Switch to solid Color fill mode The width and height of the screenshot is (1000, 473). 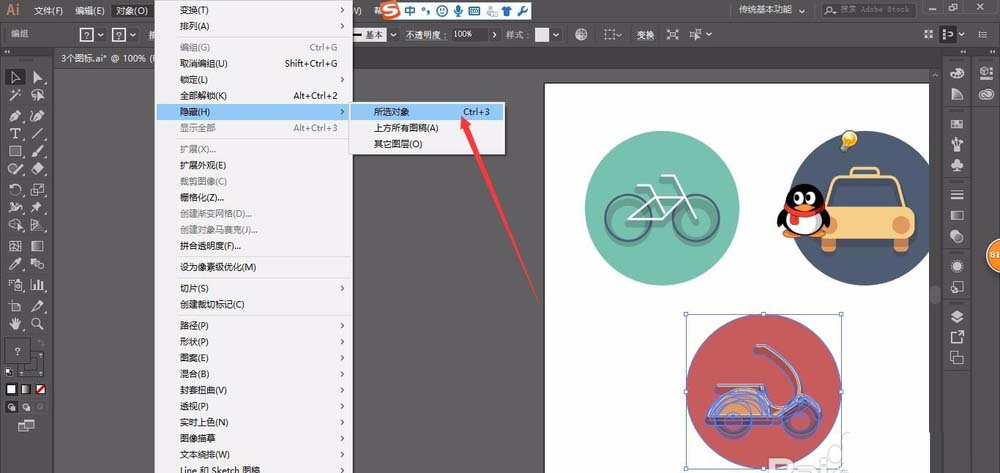tap(11, 389)
